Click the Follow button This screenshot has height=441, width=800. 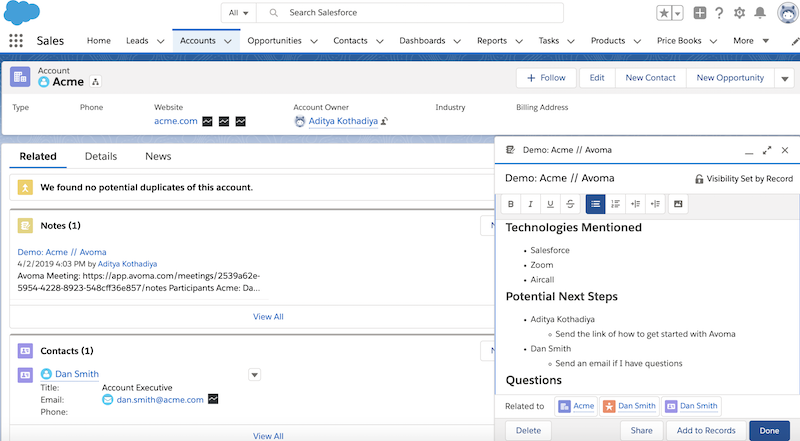[546, 78]
